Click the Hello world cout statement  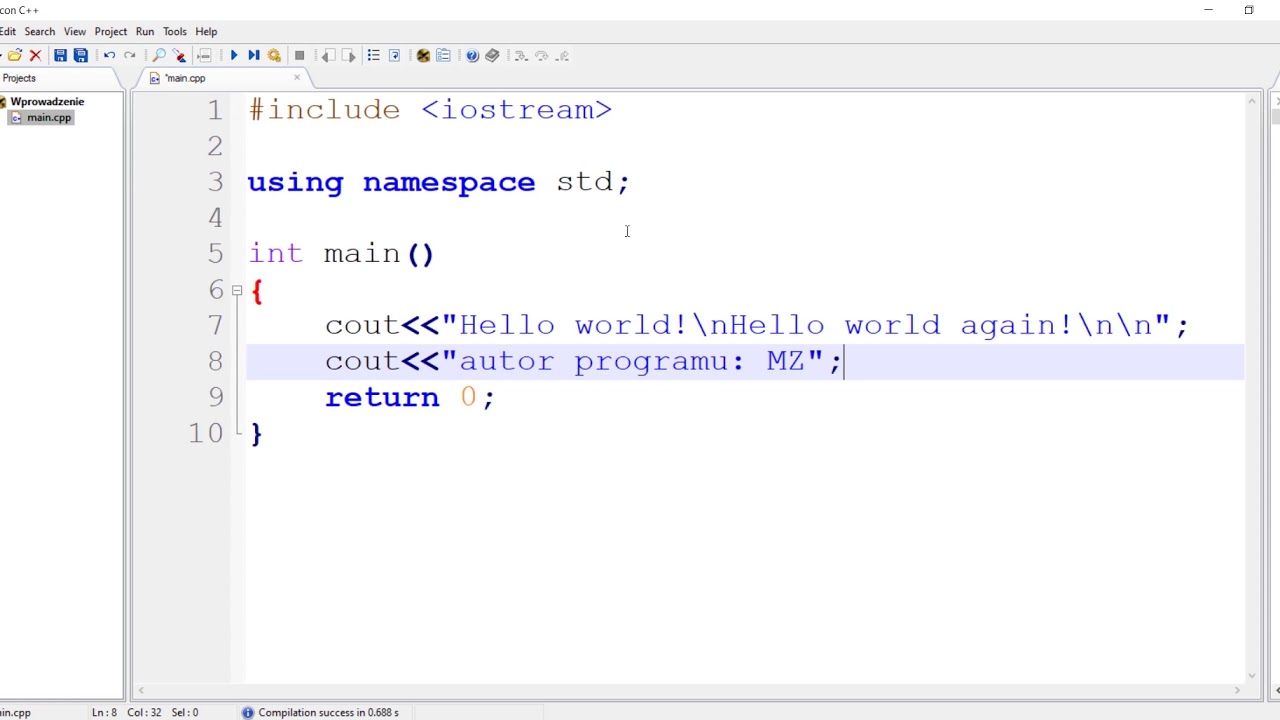756,326
